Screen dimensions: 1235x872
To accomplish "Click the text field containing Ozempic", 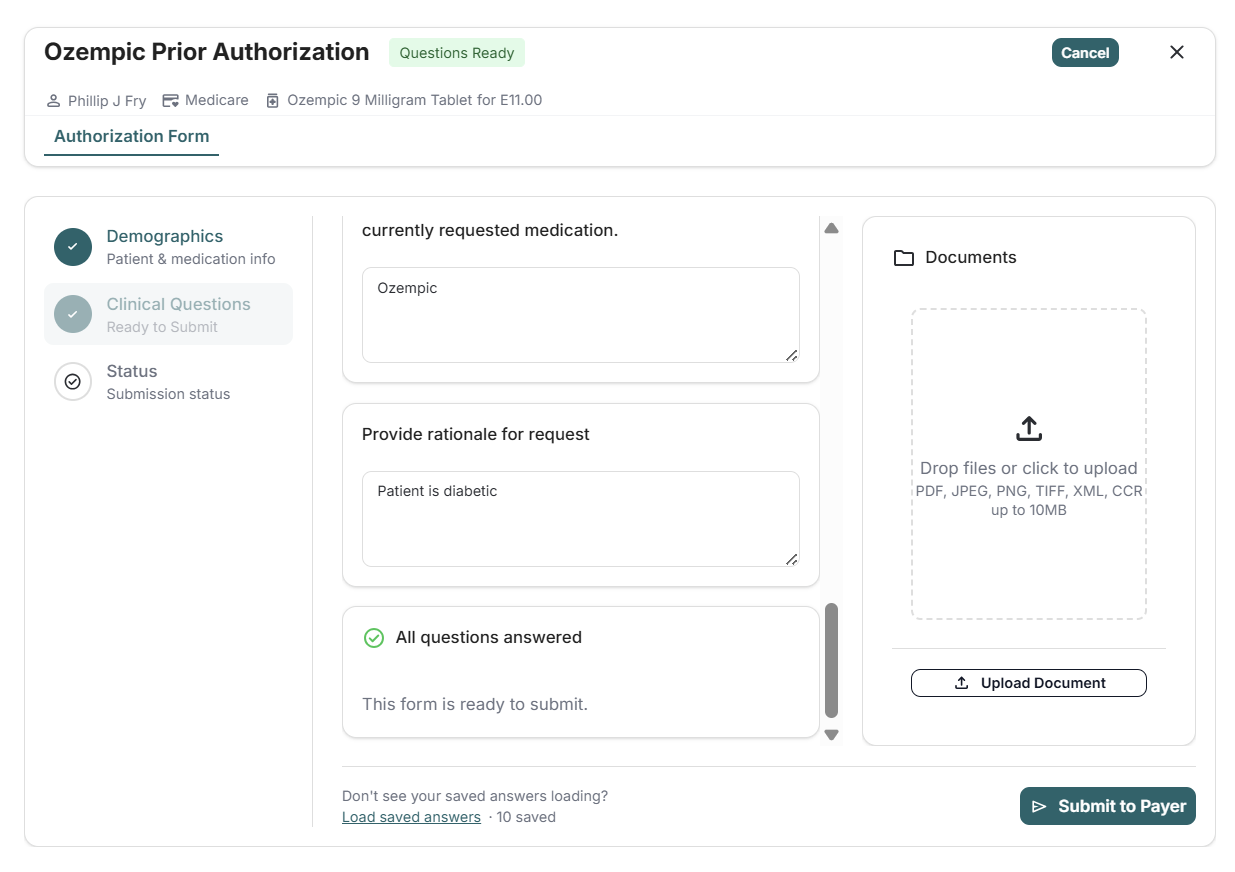I will tap(581, 315).
